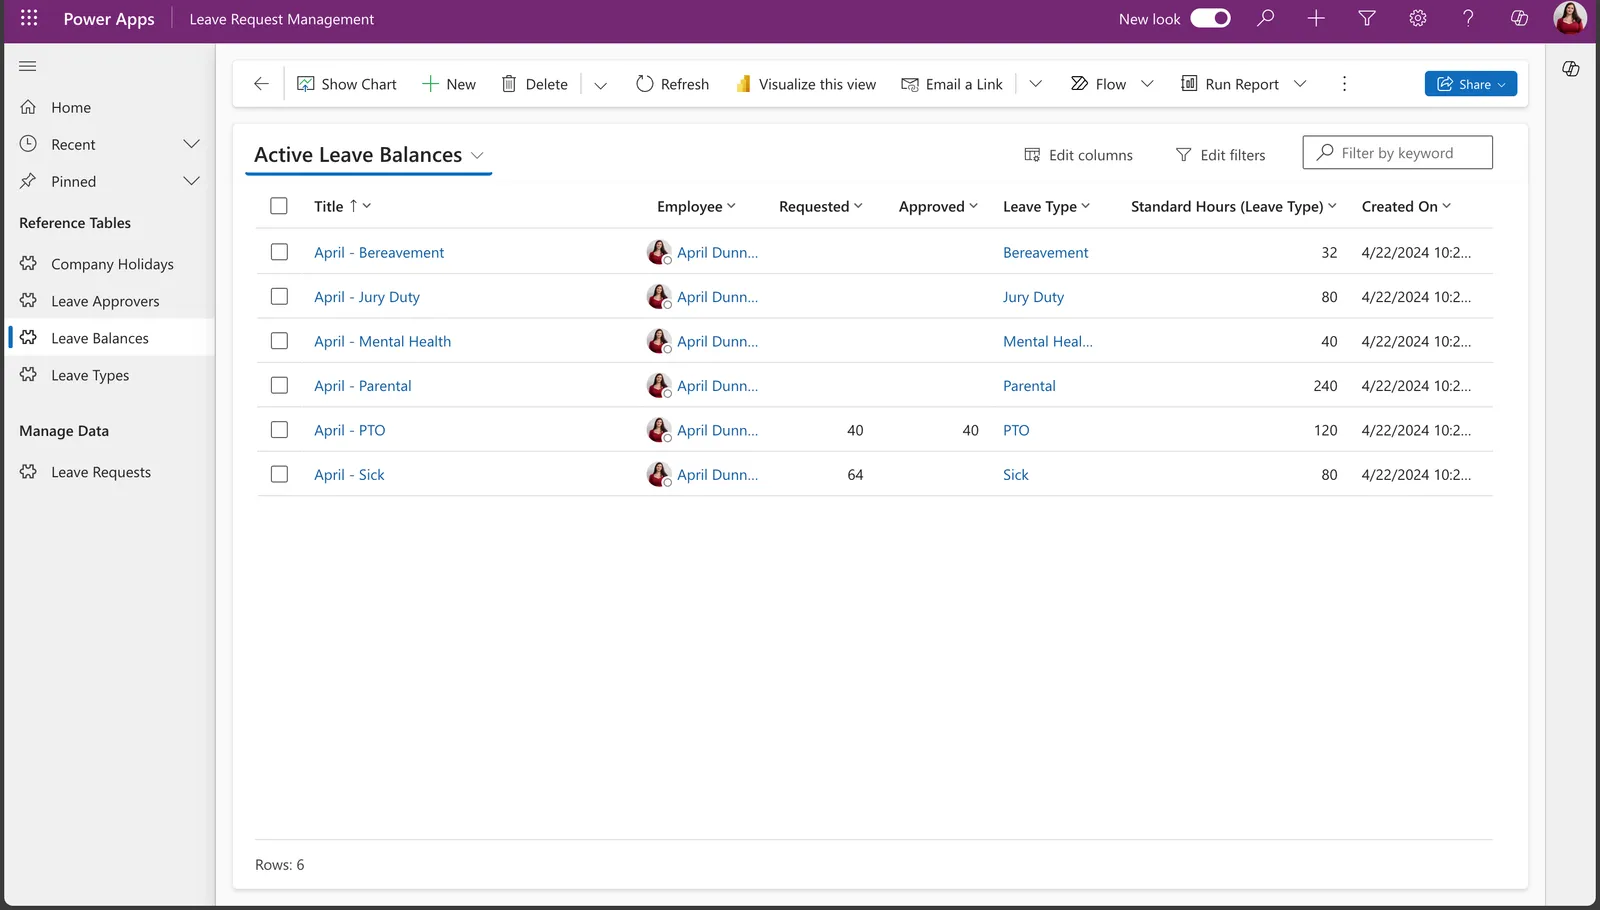Select the April - PTO row checkbox

coord(279,430)
